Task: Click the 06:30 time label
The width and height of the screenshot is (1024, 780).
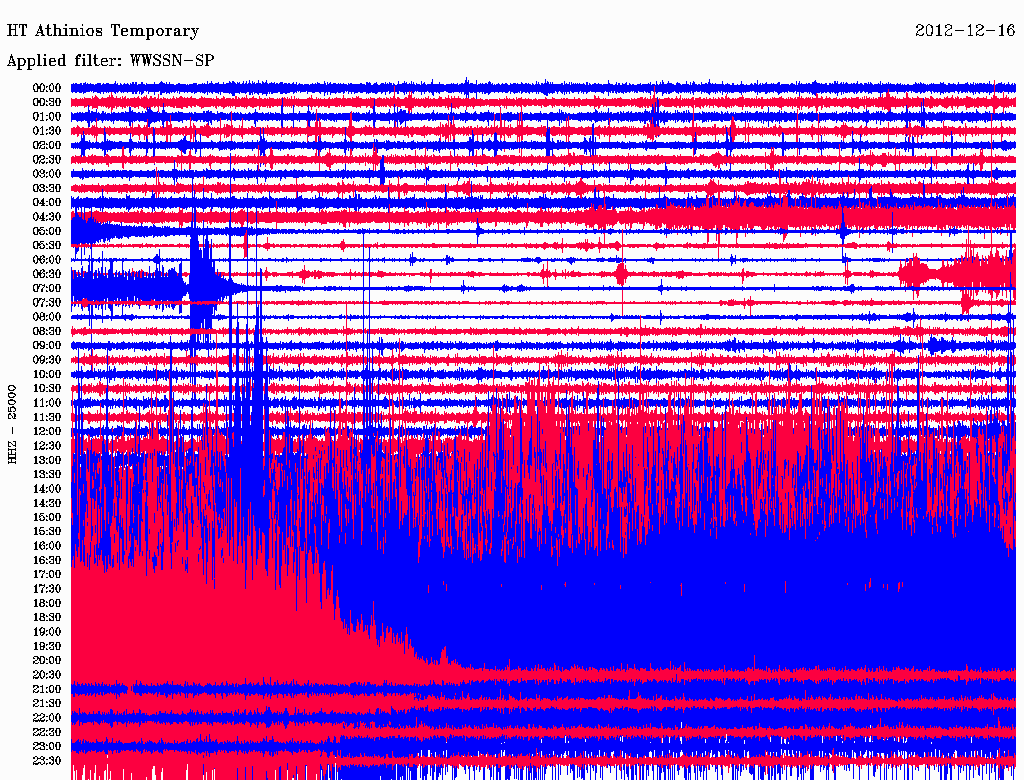Action: click(47, 274)
